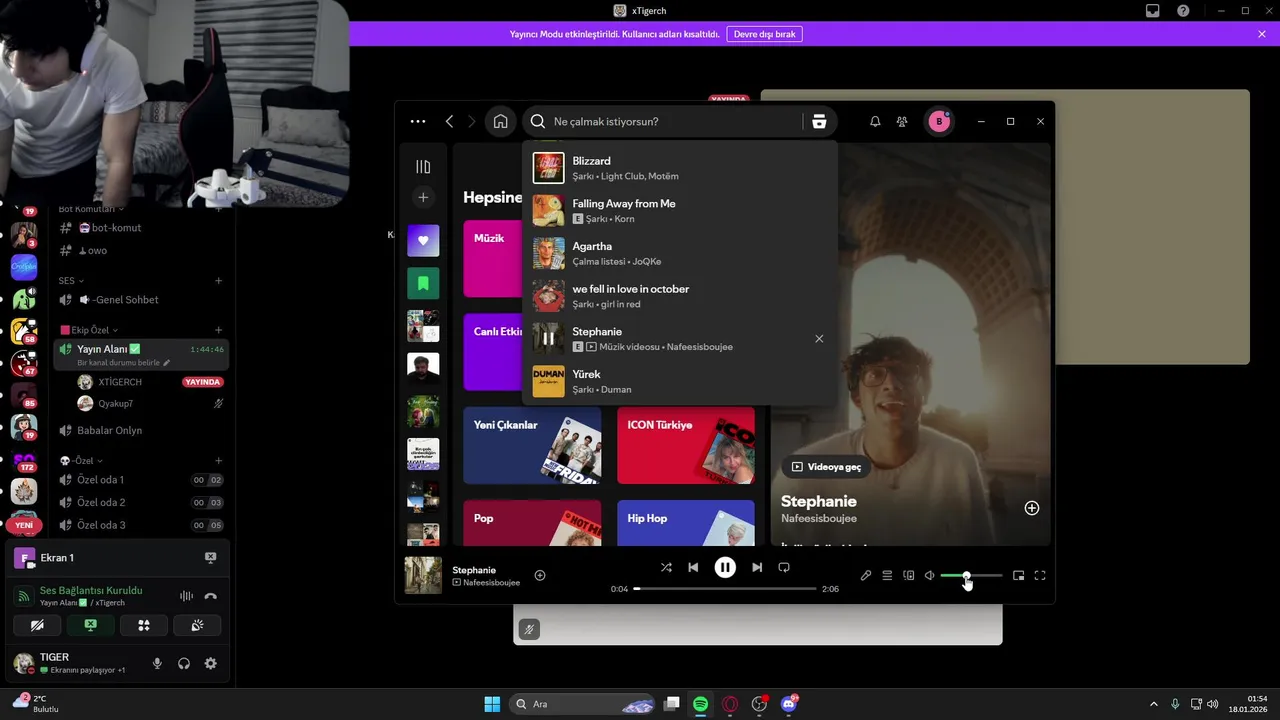Open Spotify notifications bell
Screen dimensions: 1280x720
coord(875,121)
